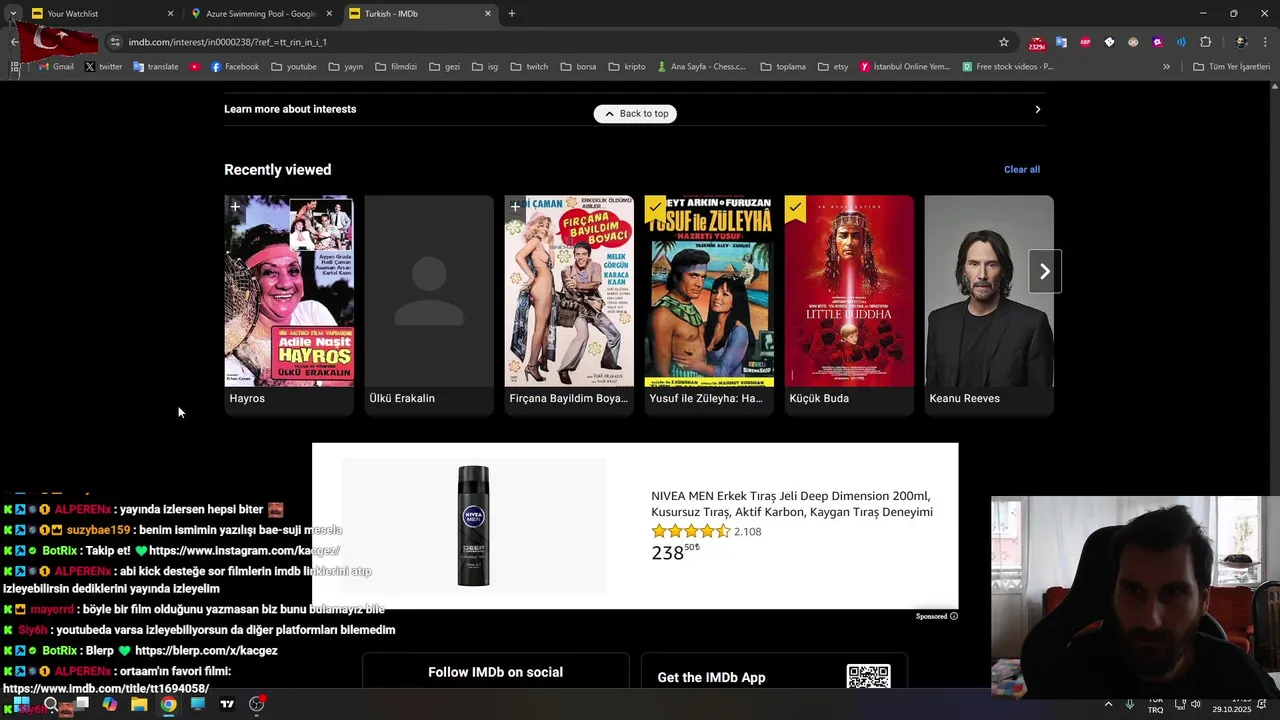Click the IMDb App QR code
The height and width of the screenshot is (720, 1280).
point(868,676)
